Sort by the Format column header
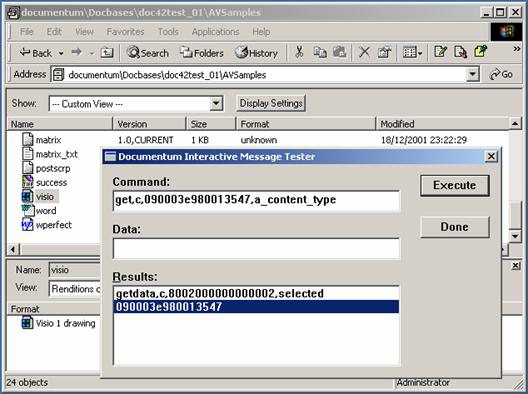The height and width of the screenshot is (394, 528). (x=306, y=124)
